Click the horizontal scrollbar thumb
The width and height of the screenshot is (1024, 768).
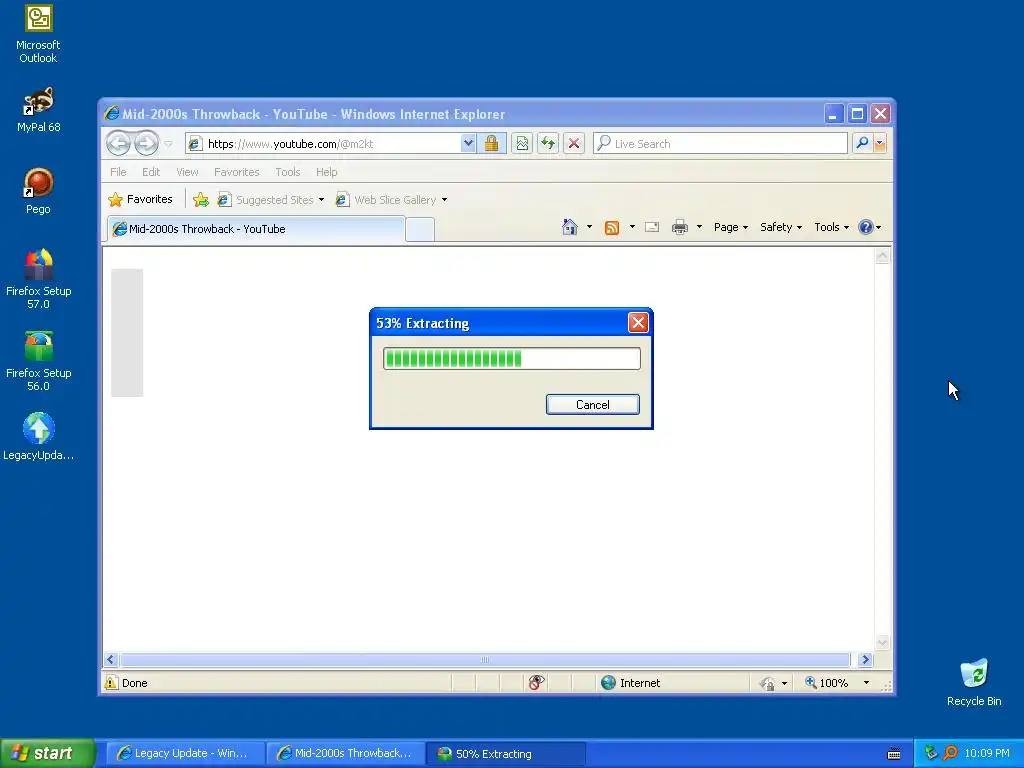(485, 660)
